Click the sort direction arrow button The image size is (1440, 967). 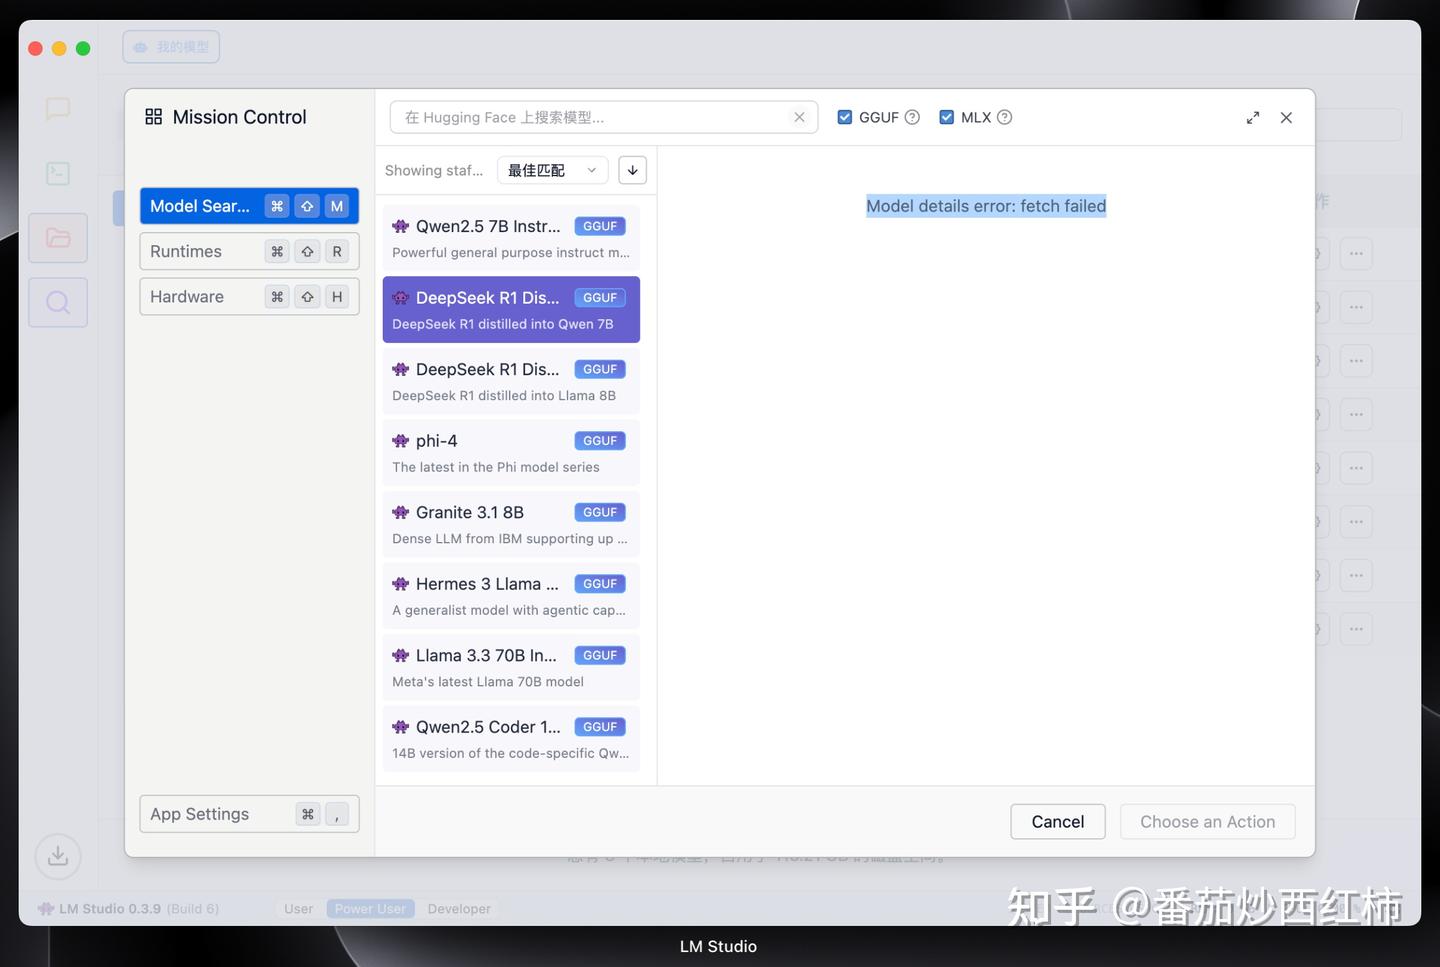pos(632,170)
